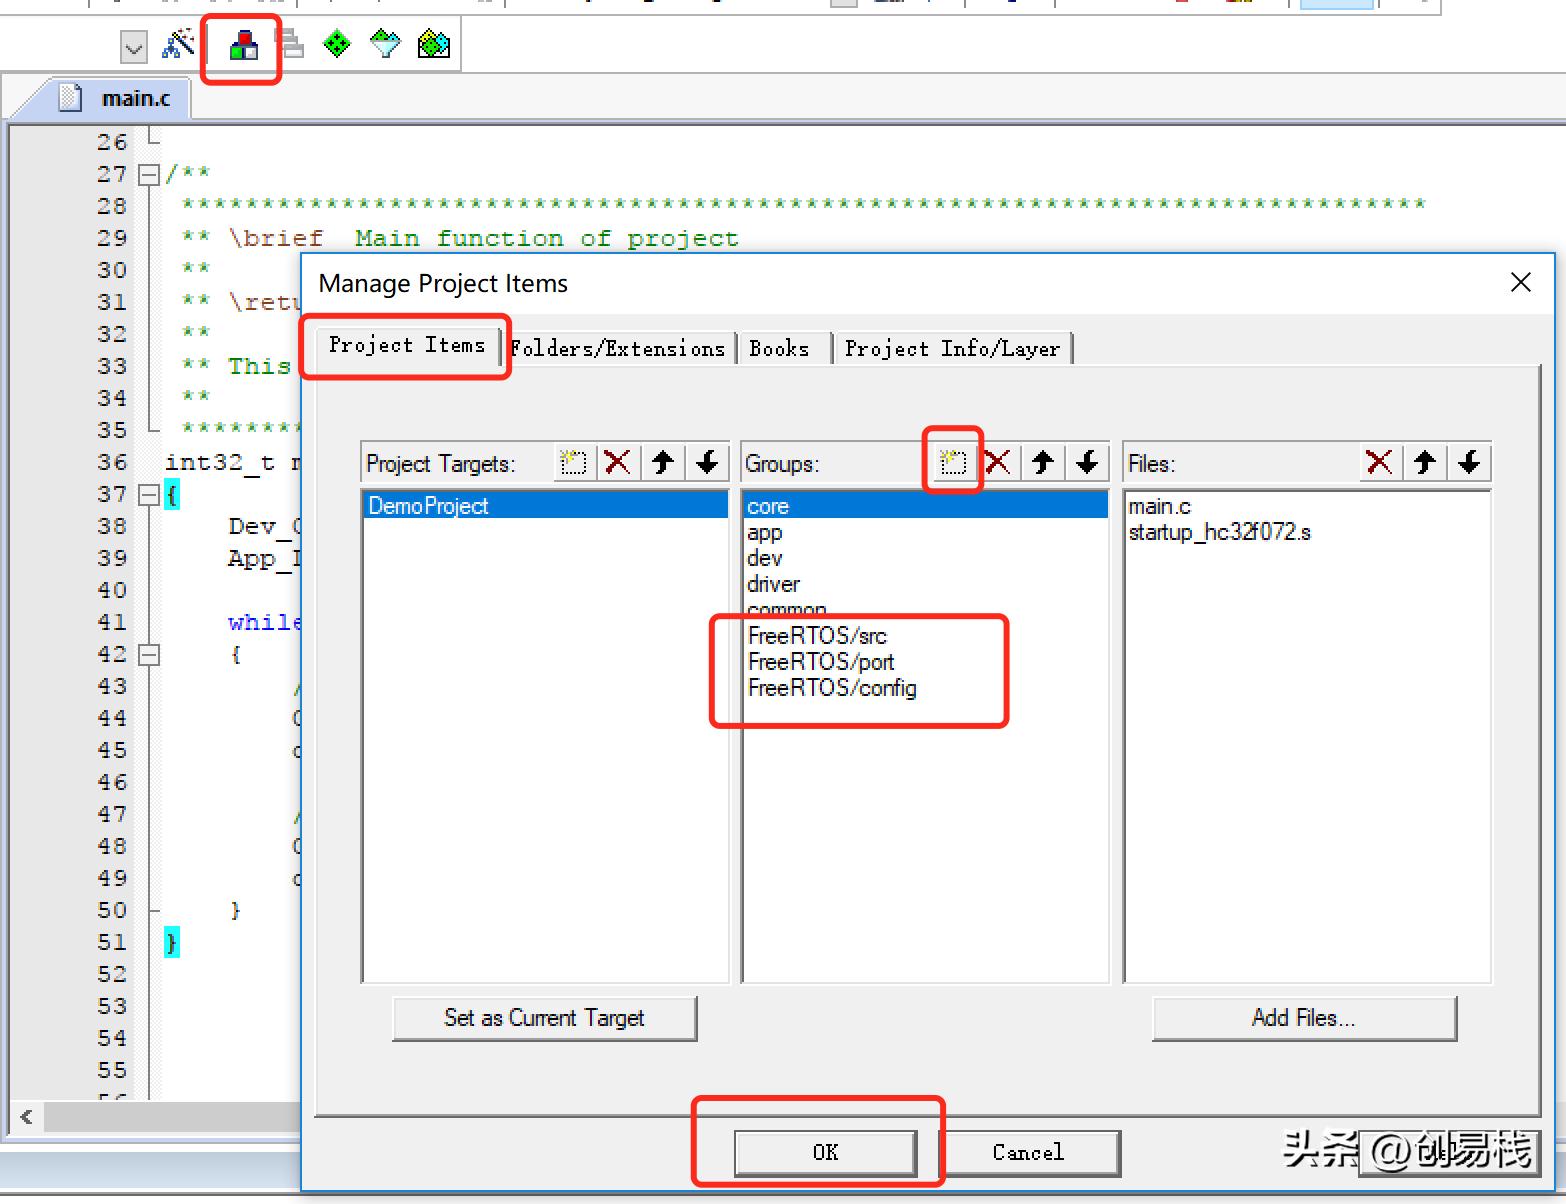Screen dimensions: 1566x1204
Task: Select the FreeRTOS/port group entry
Action: pos(822,661)
